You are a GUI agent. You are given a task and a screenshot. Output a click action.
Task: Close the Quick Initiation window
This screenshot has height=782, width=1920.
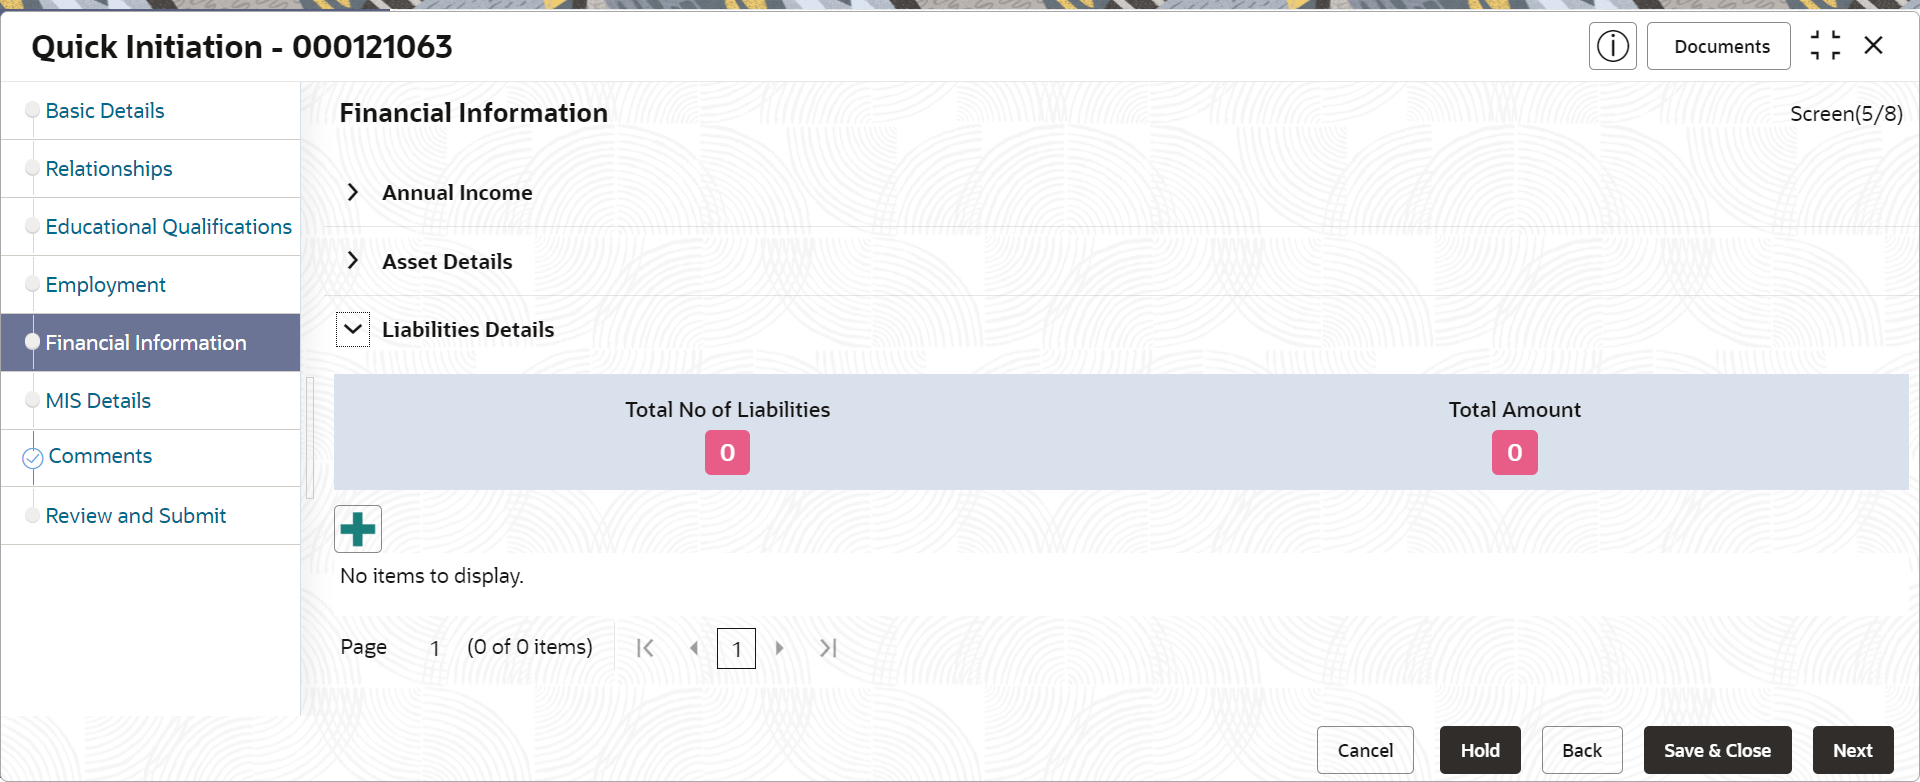pos(1874,46)
